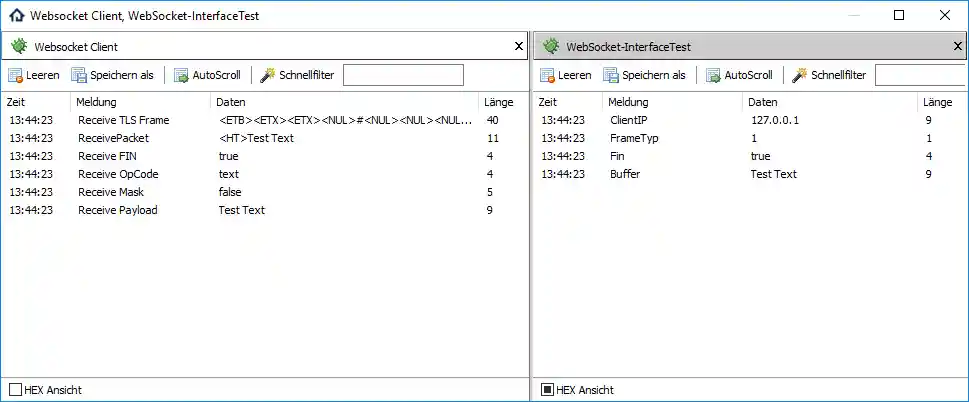Sort by Zeit column in WebSocket-InterfaceTest

pyautogui.click(x=568, y=102)
